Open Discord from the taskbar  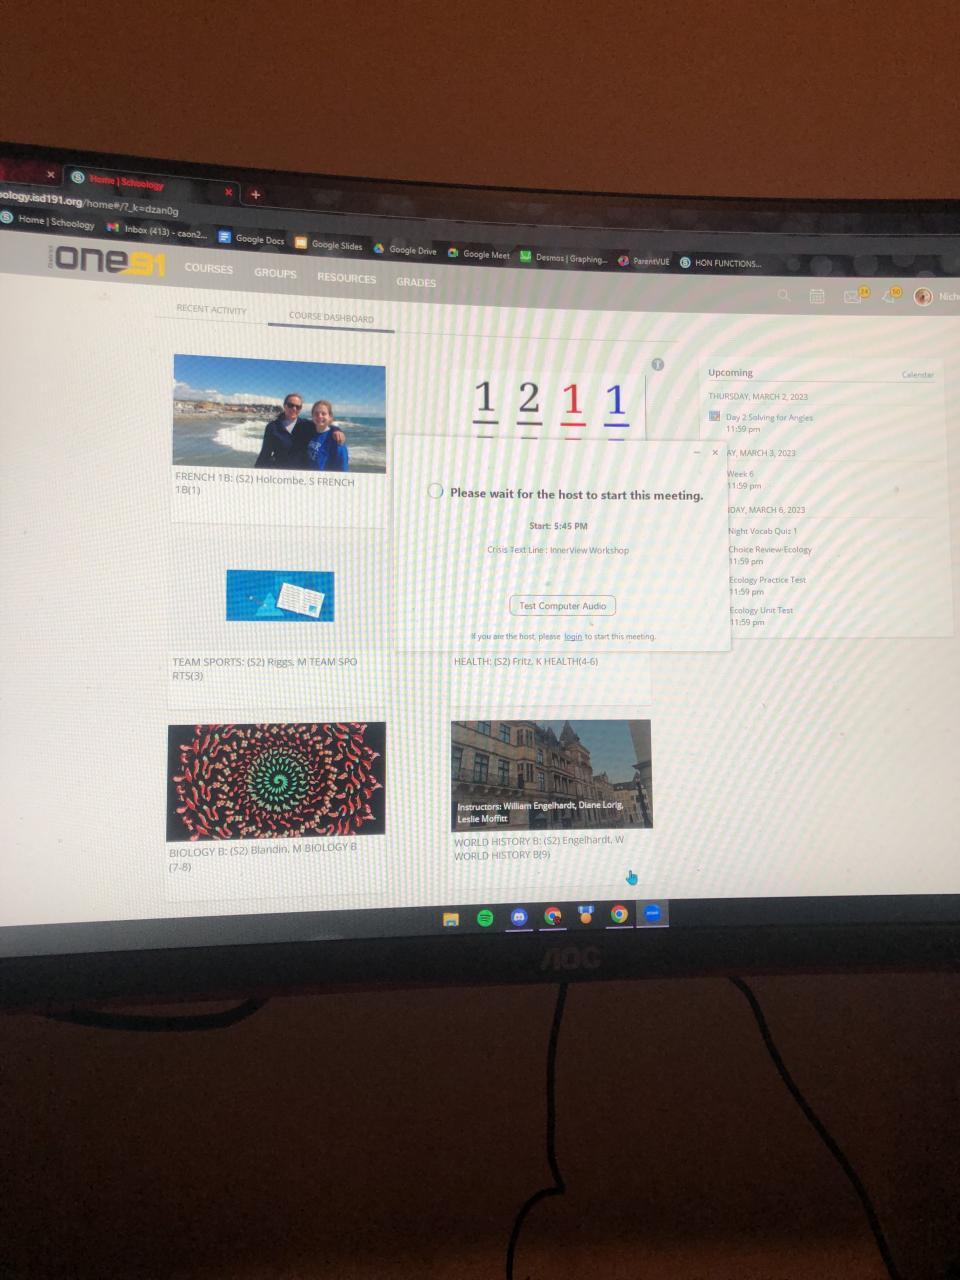[x=519, y=916]
